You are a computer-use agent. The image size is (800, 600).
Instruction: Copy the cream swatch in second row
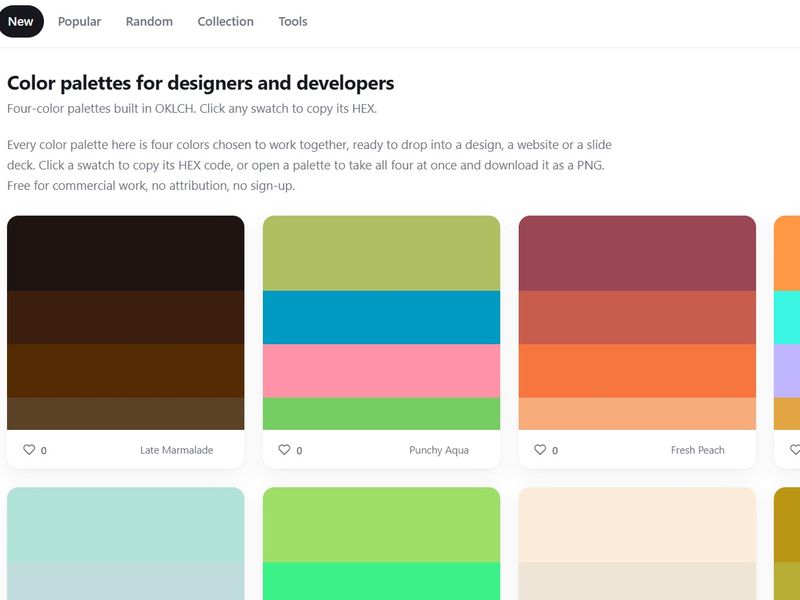pyautogui.click(x=637, y=525)
